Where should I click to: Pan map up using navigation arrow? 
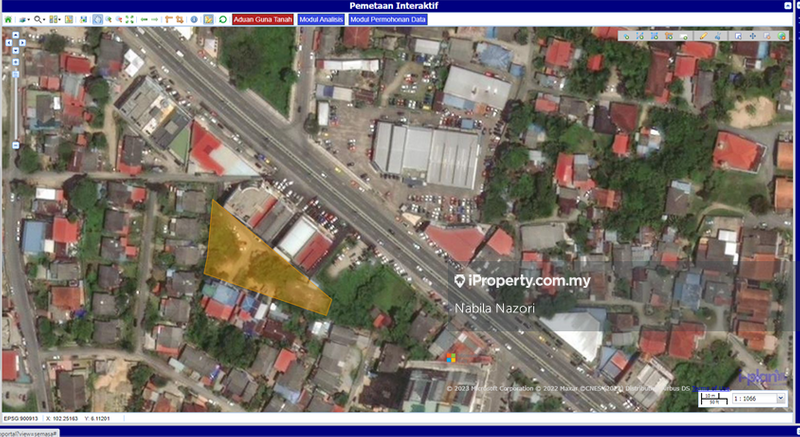[x=14, y=33]
